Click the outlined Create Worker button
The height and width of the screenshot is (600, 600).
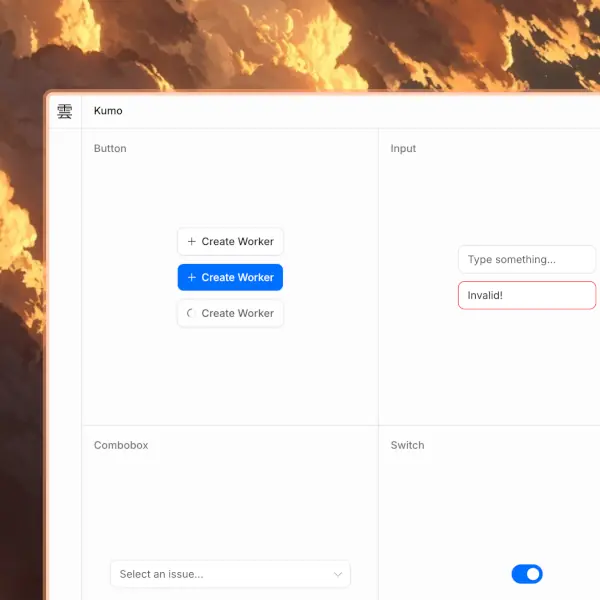click(230, 241)
